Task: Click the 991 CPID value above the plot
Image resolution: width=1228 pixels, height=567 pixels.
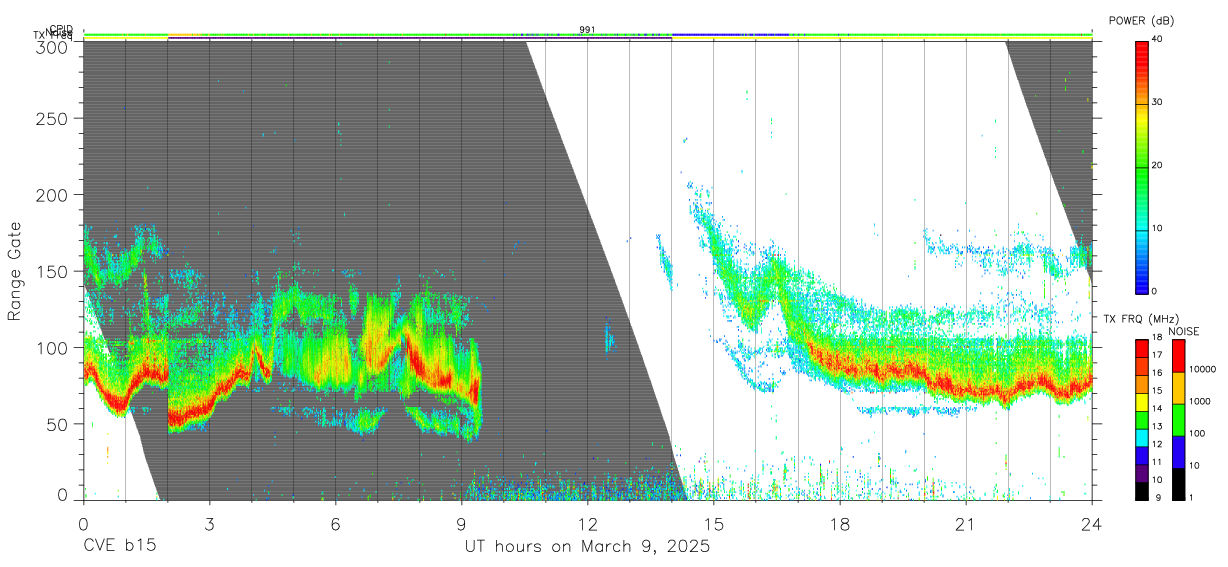Action: 587,30
